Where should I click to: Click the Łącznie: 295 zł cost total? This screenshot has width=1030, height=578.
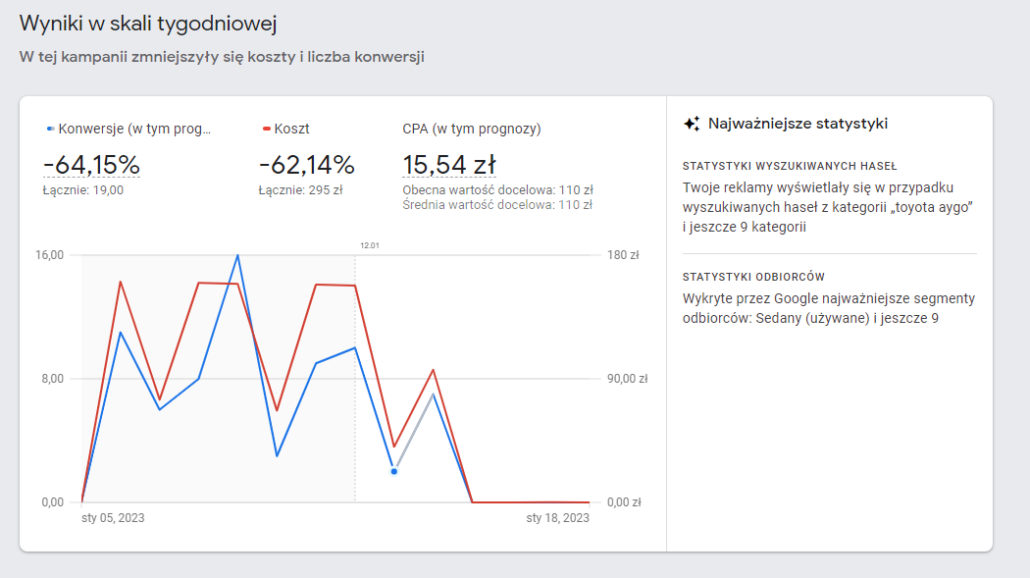coord(300,190)
